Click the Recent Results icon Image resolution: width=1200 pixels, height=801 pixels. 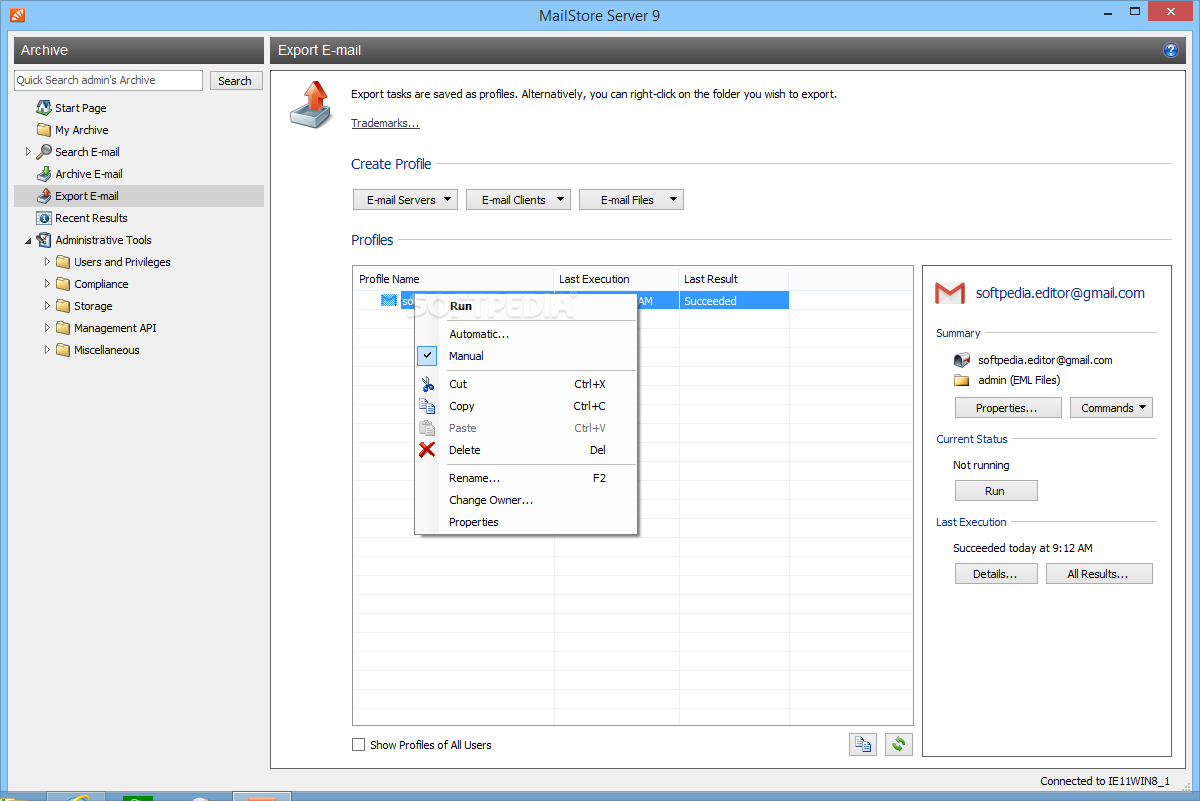point(44,218)
